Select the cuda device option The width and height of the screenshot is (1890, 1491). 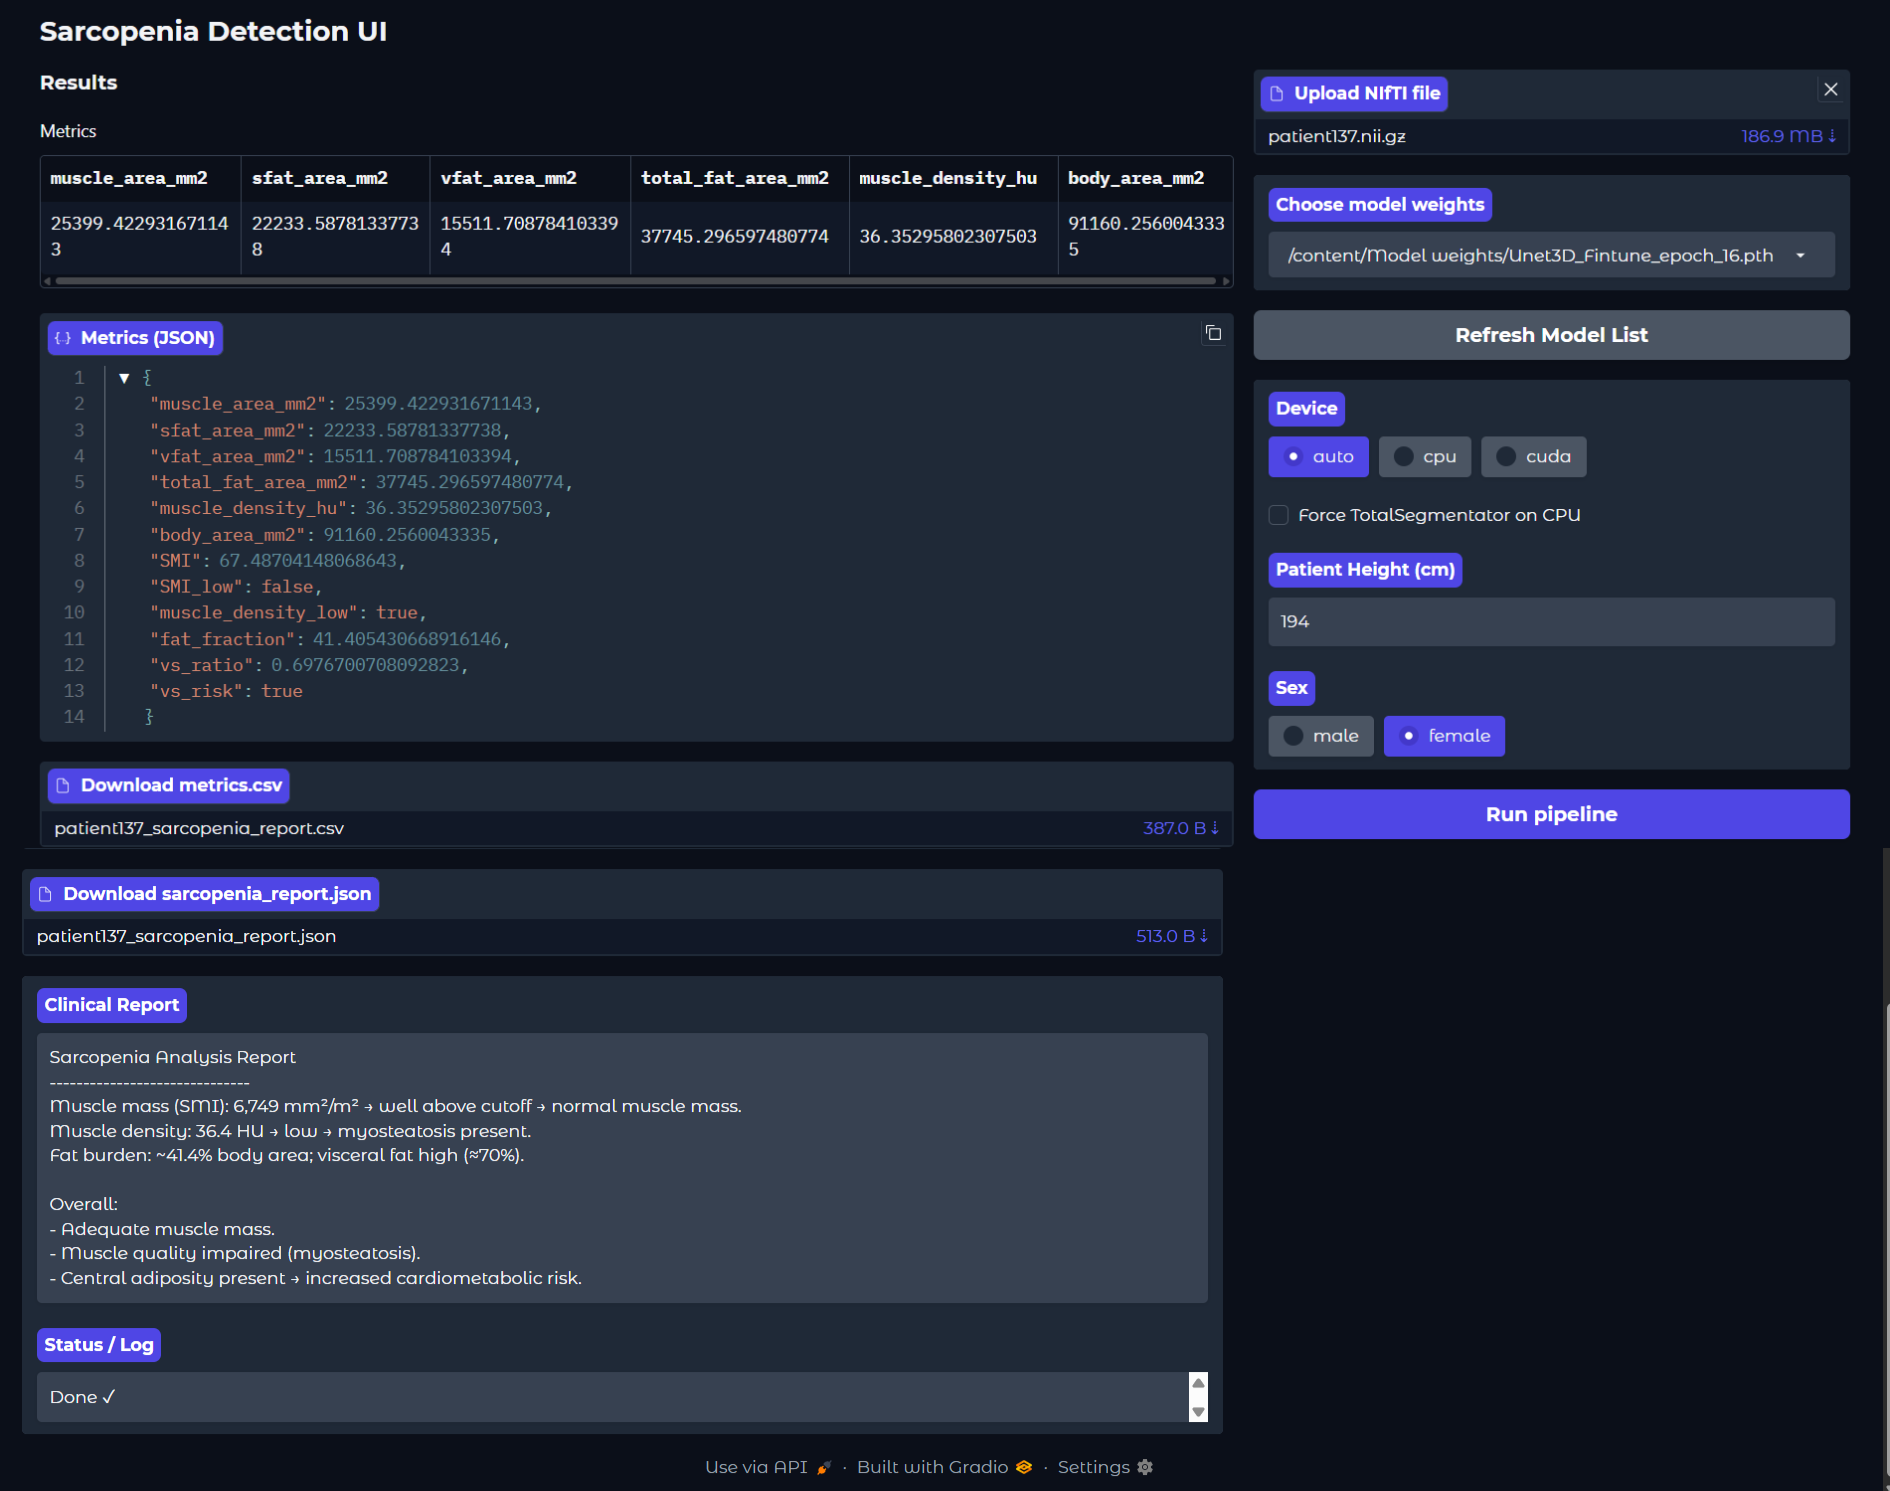pyautogui.click(x=1533, y=457)
